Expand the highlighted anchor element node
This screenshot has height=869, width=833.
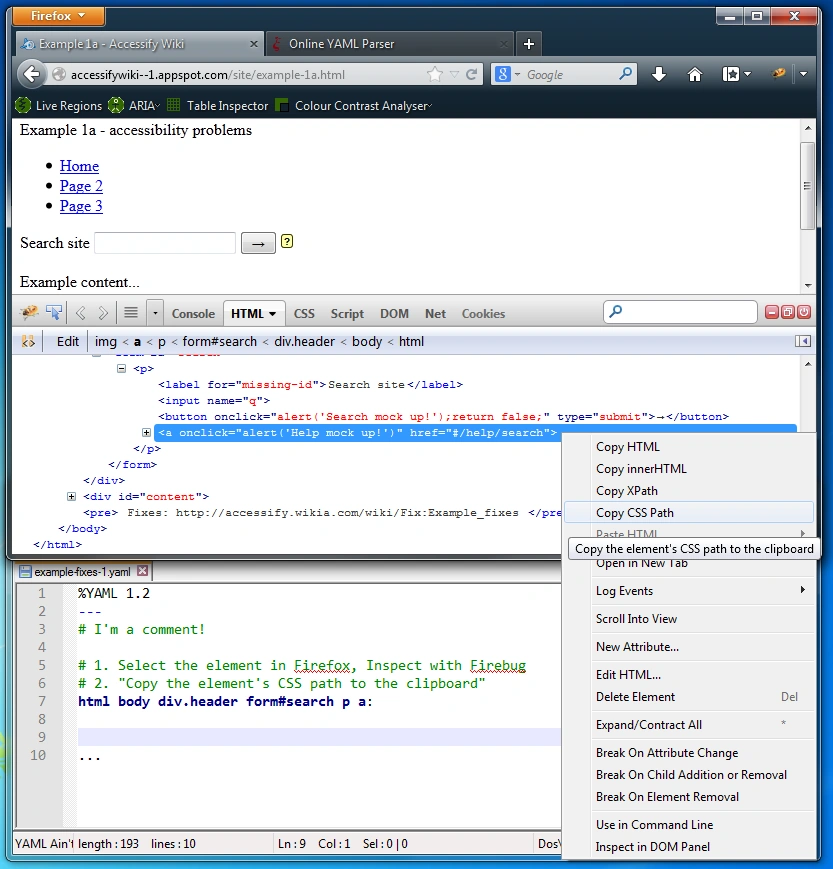point(146,433)
